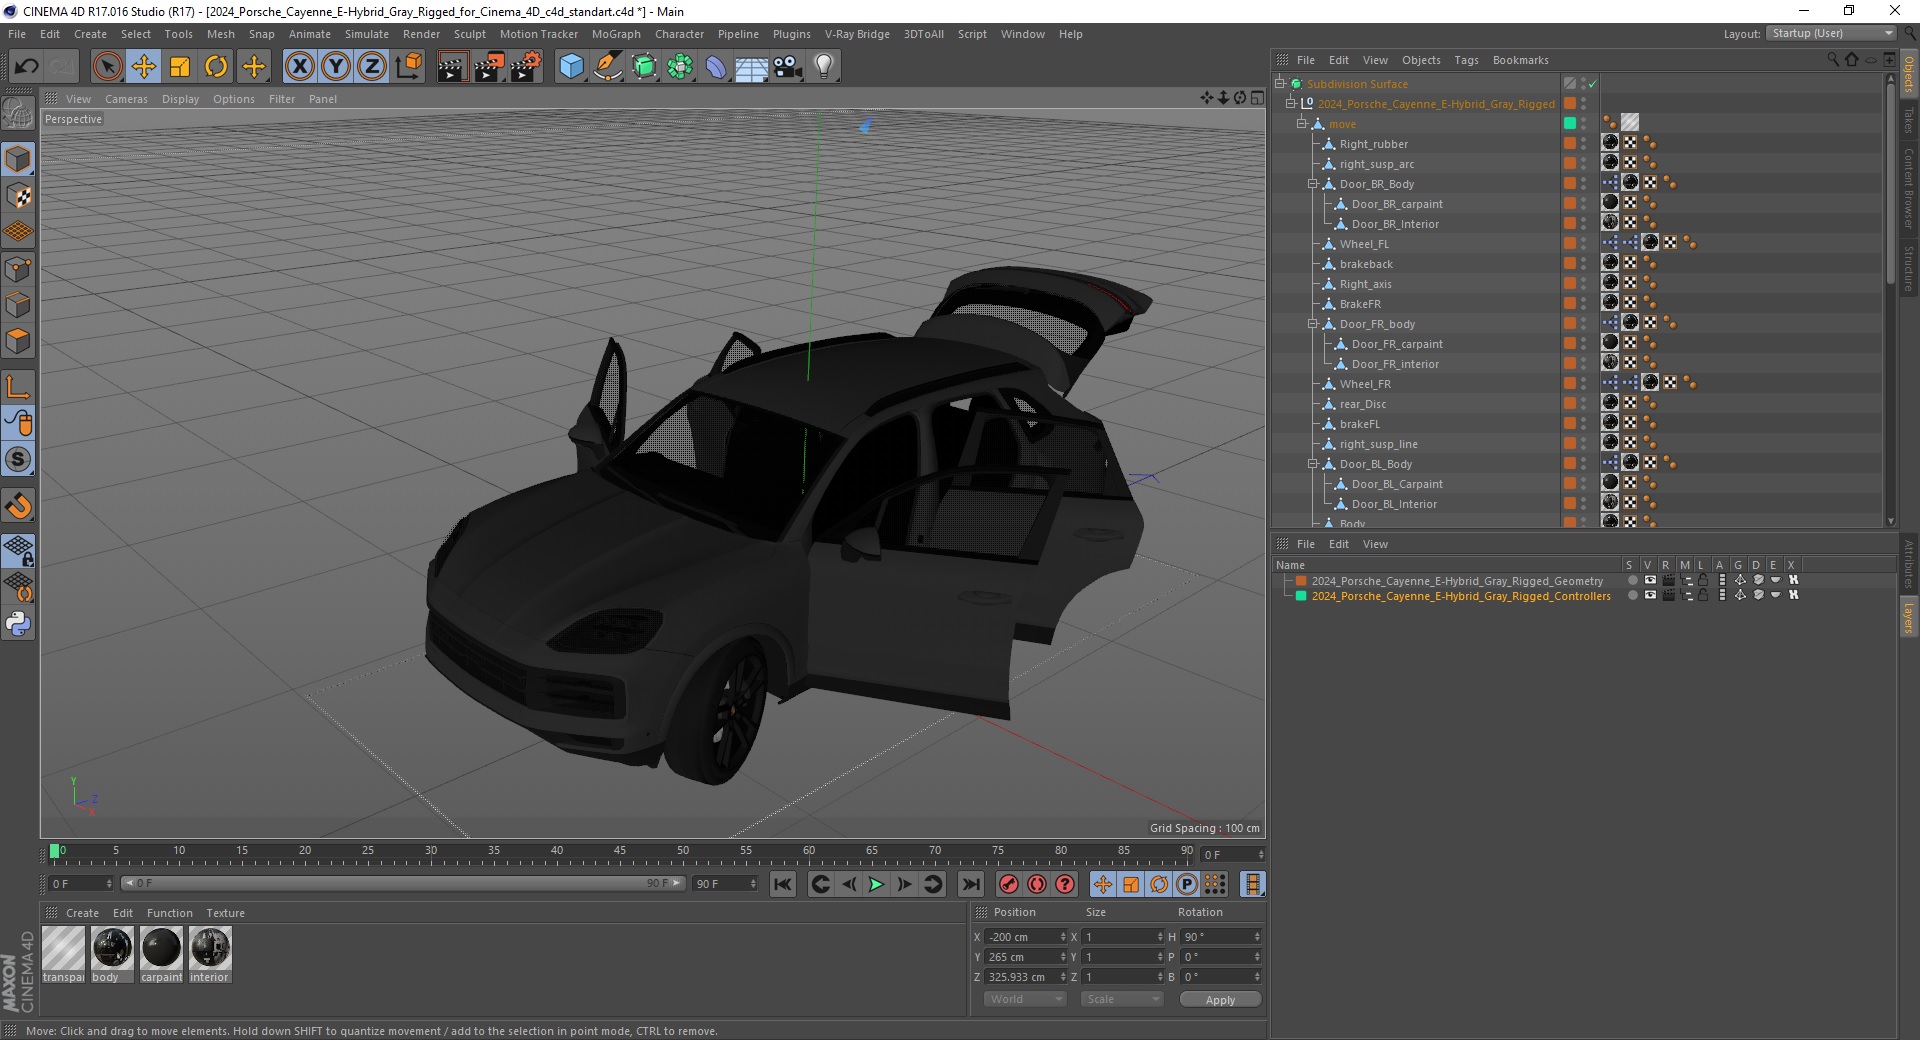Go to end of animation

(970, 884)
